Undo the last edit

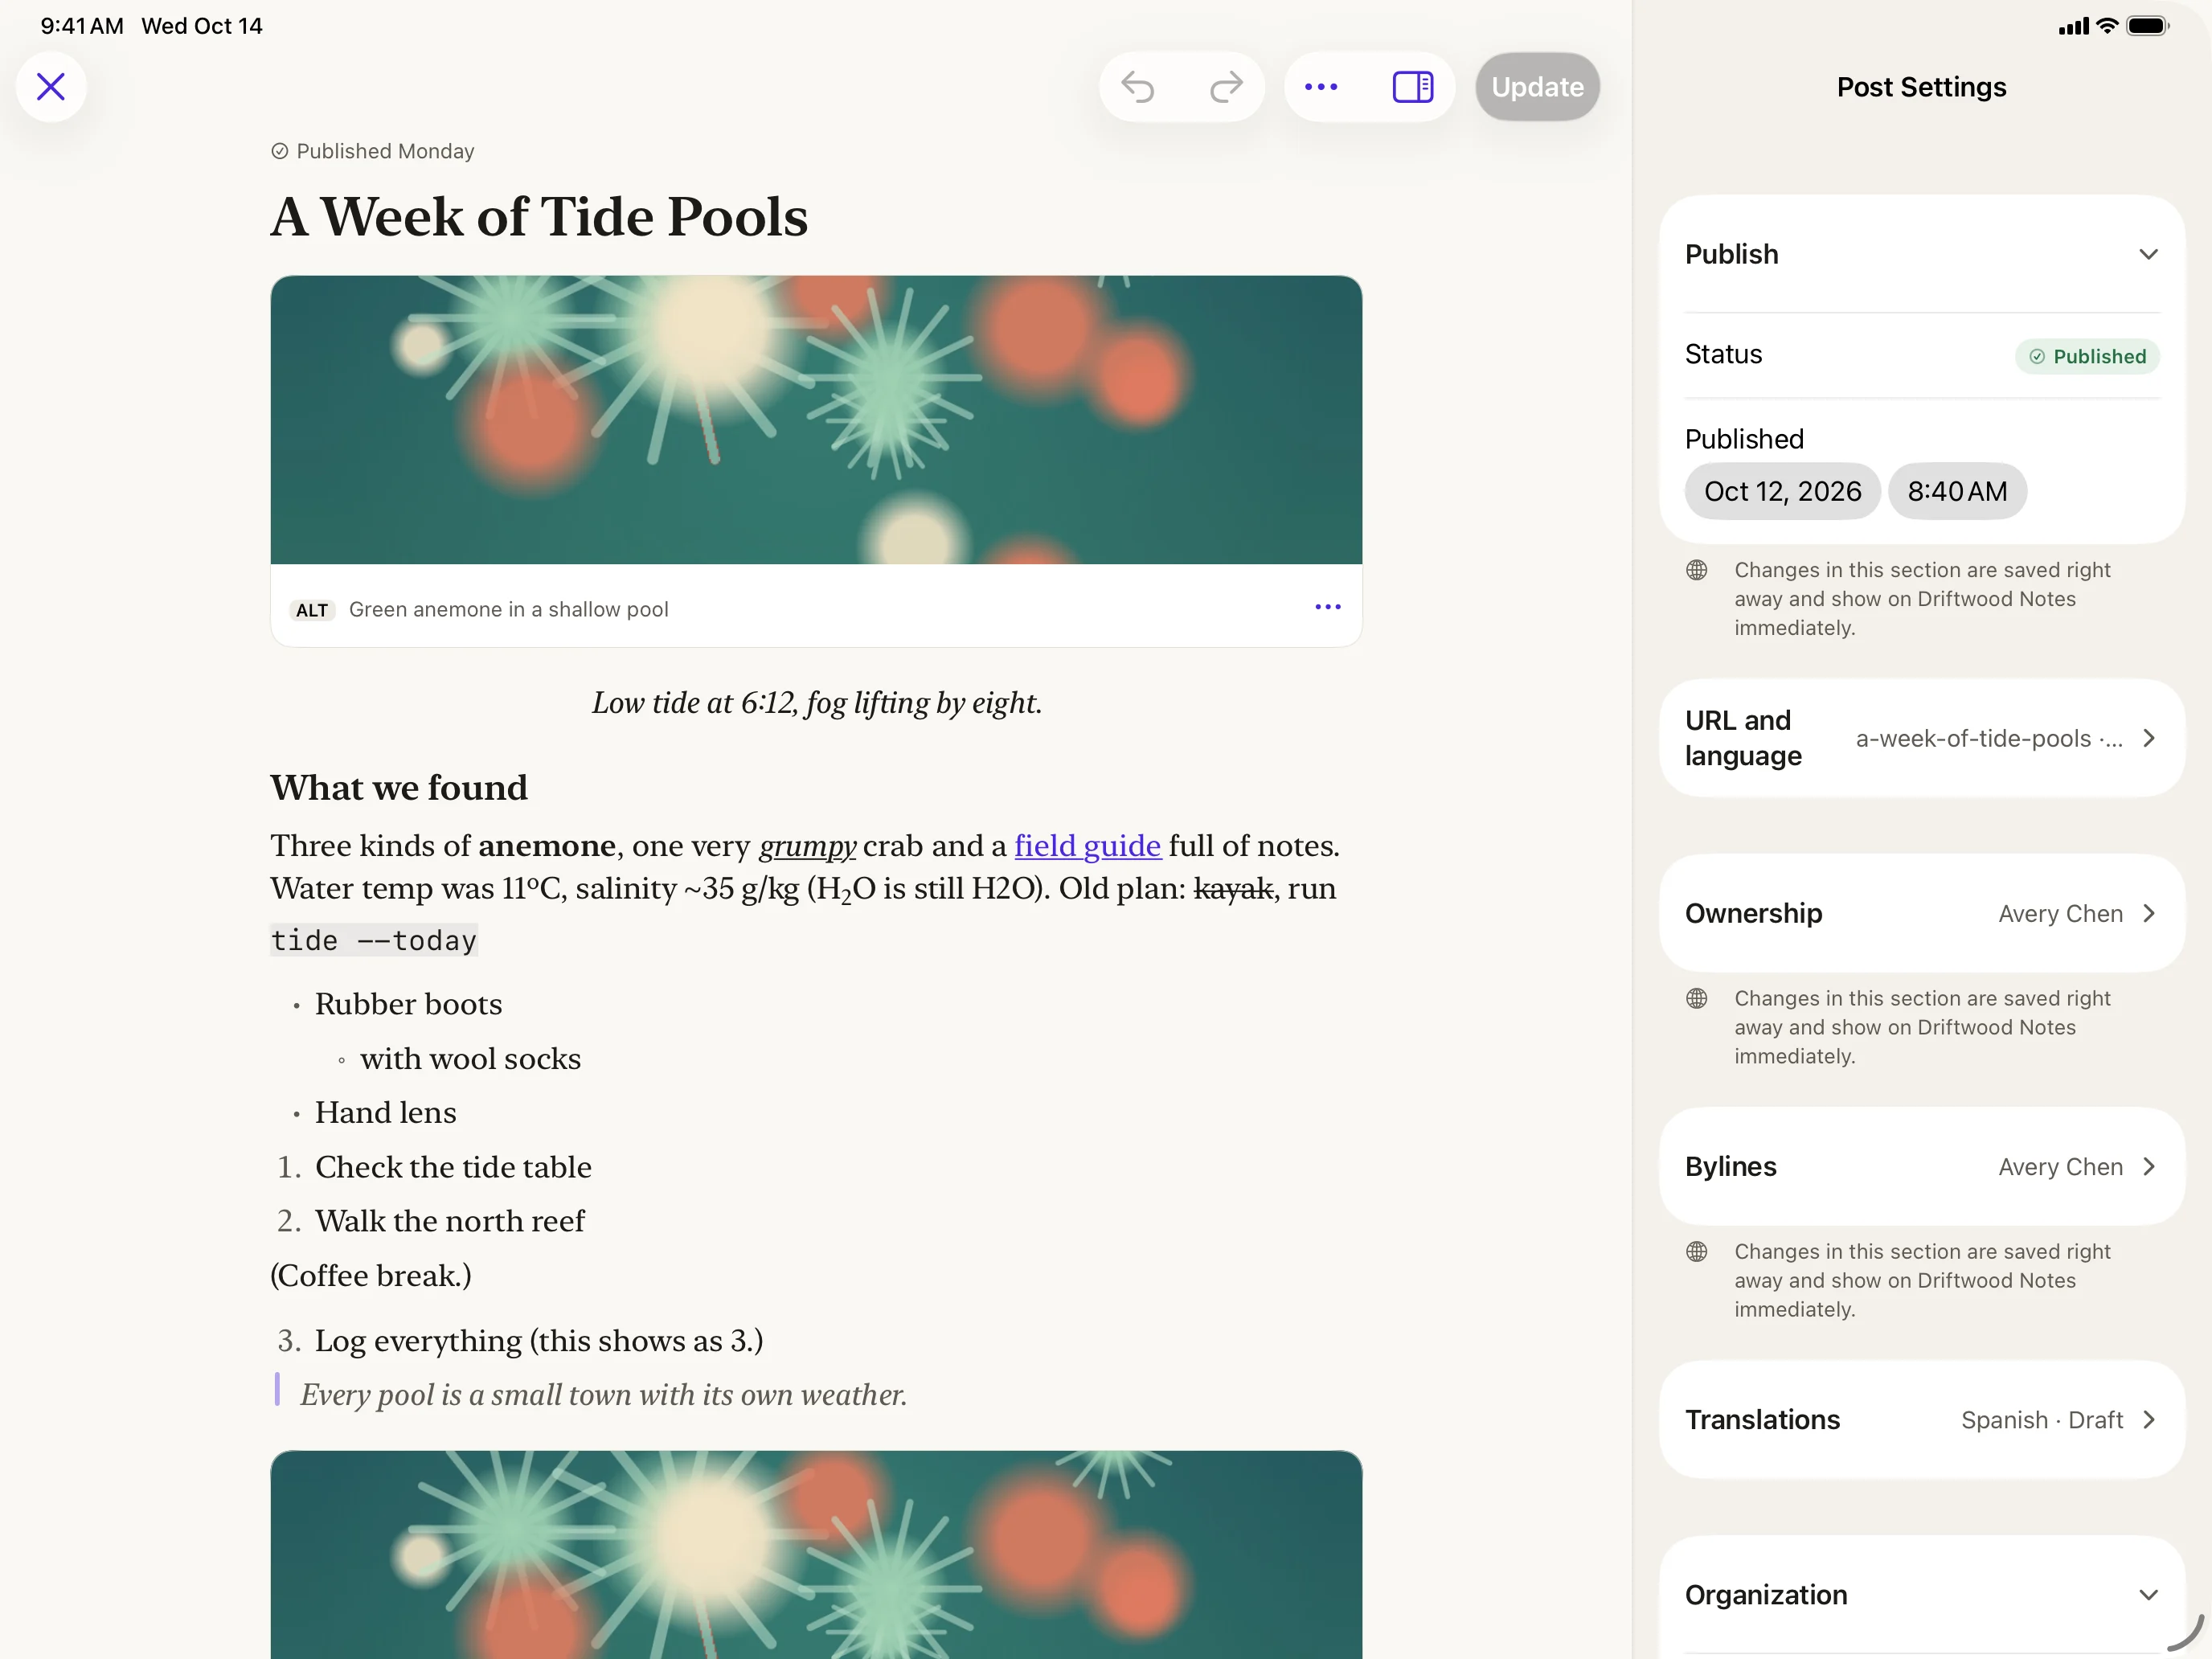pos(1138,87)
